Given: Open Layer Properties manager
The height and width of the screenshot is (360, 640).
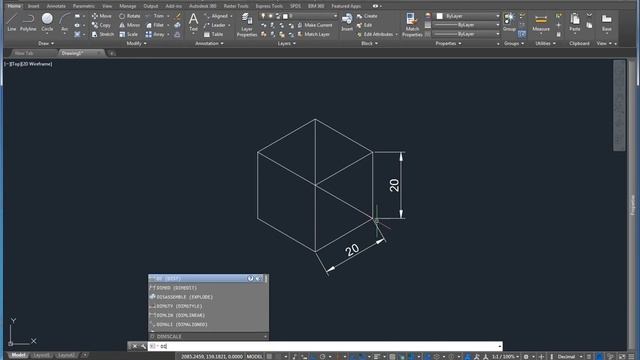Looking at the screenshot, I should pyautogui.click(x=247, y=25).
